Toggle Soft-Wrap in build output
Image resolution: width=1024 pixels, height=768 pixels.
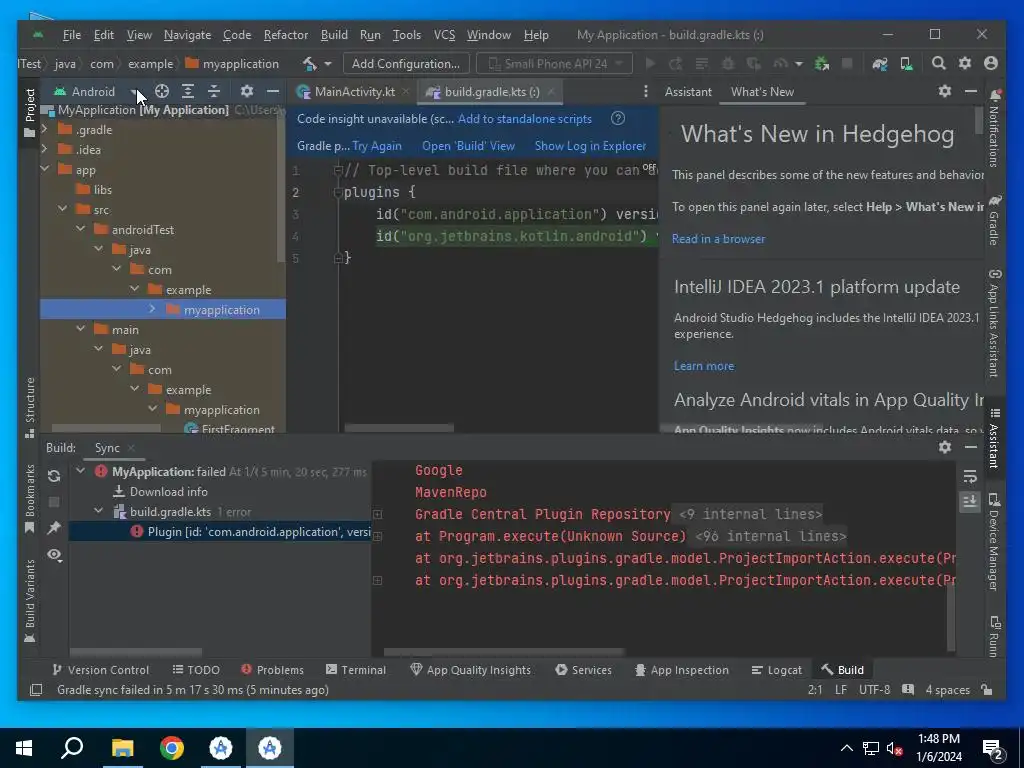click(970, 477)
